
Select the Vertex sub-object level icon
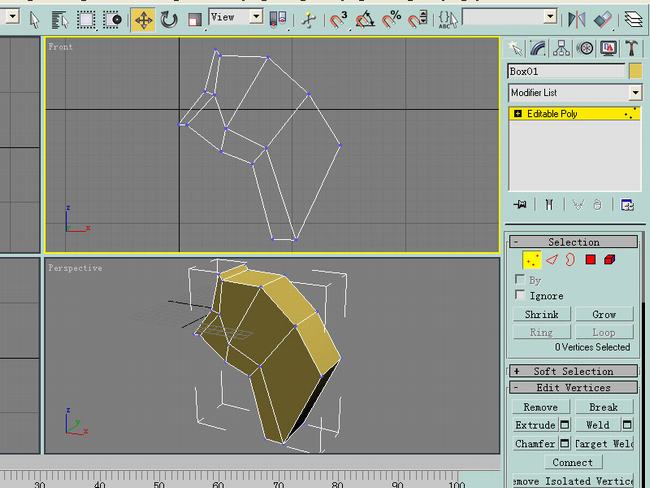[532, 260]
